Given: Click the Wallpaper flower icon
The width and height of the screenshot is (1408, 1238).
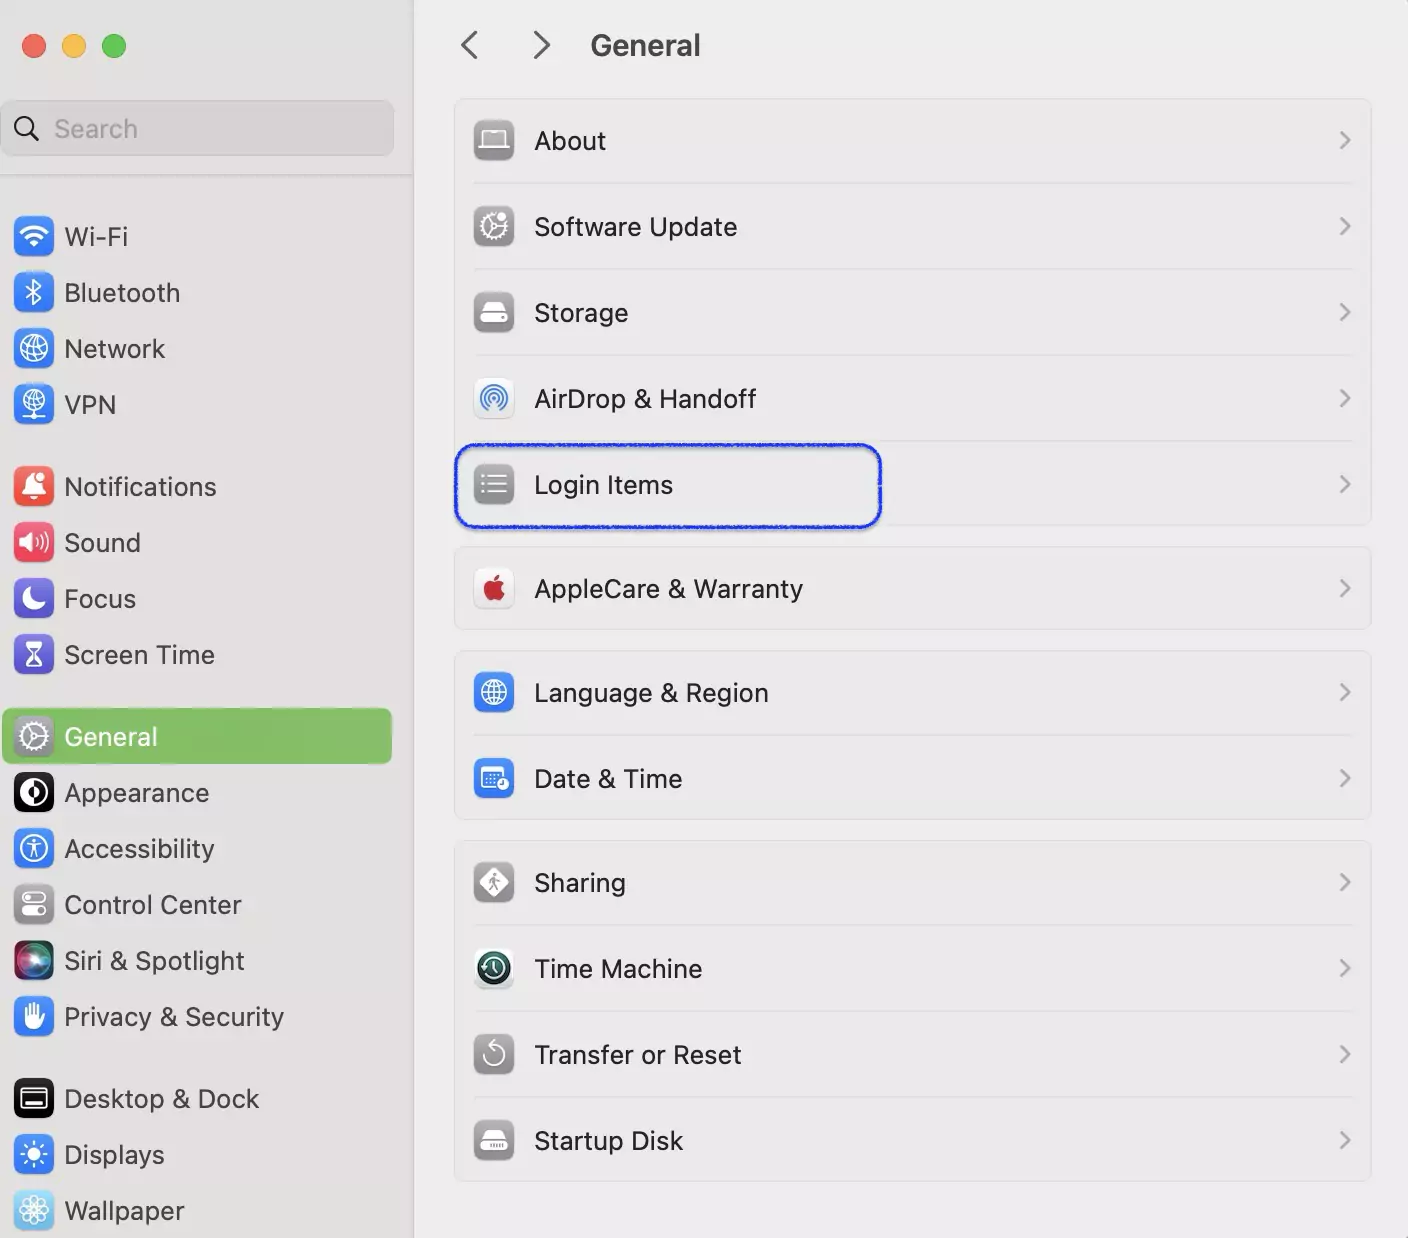Looking at the screenshot, I should tap(34, 1211).
